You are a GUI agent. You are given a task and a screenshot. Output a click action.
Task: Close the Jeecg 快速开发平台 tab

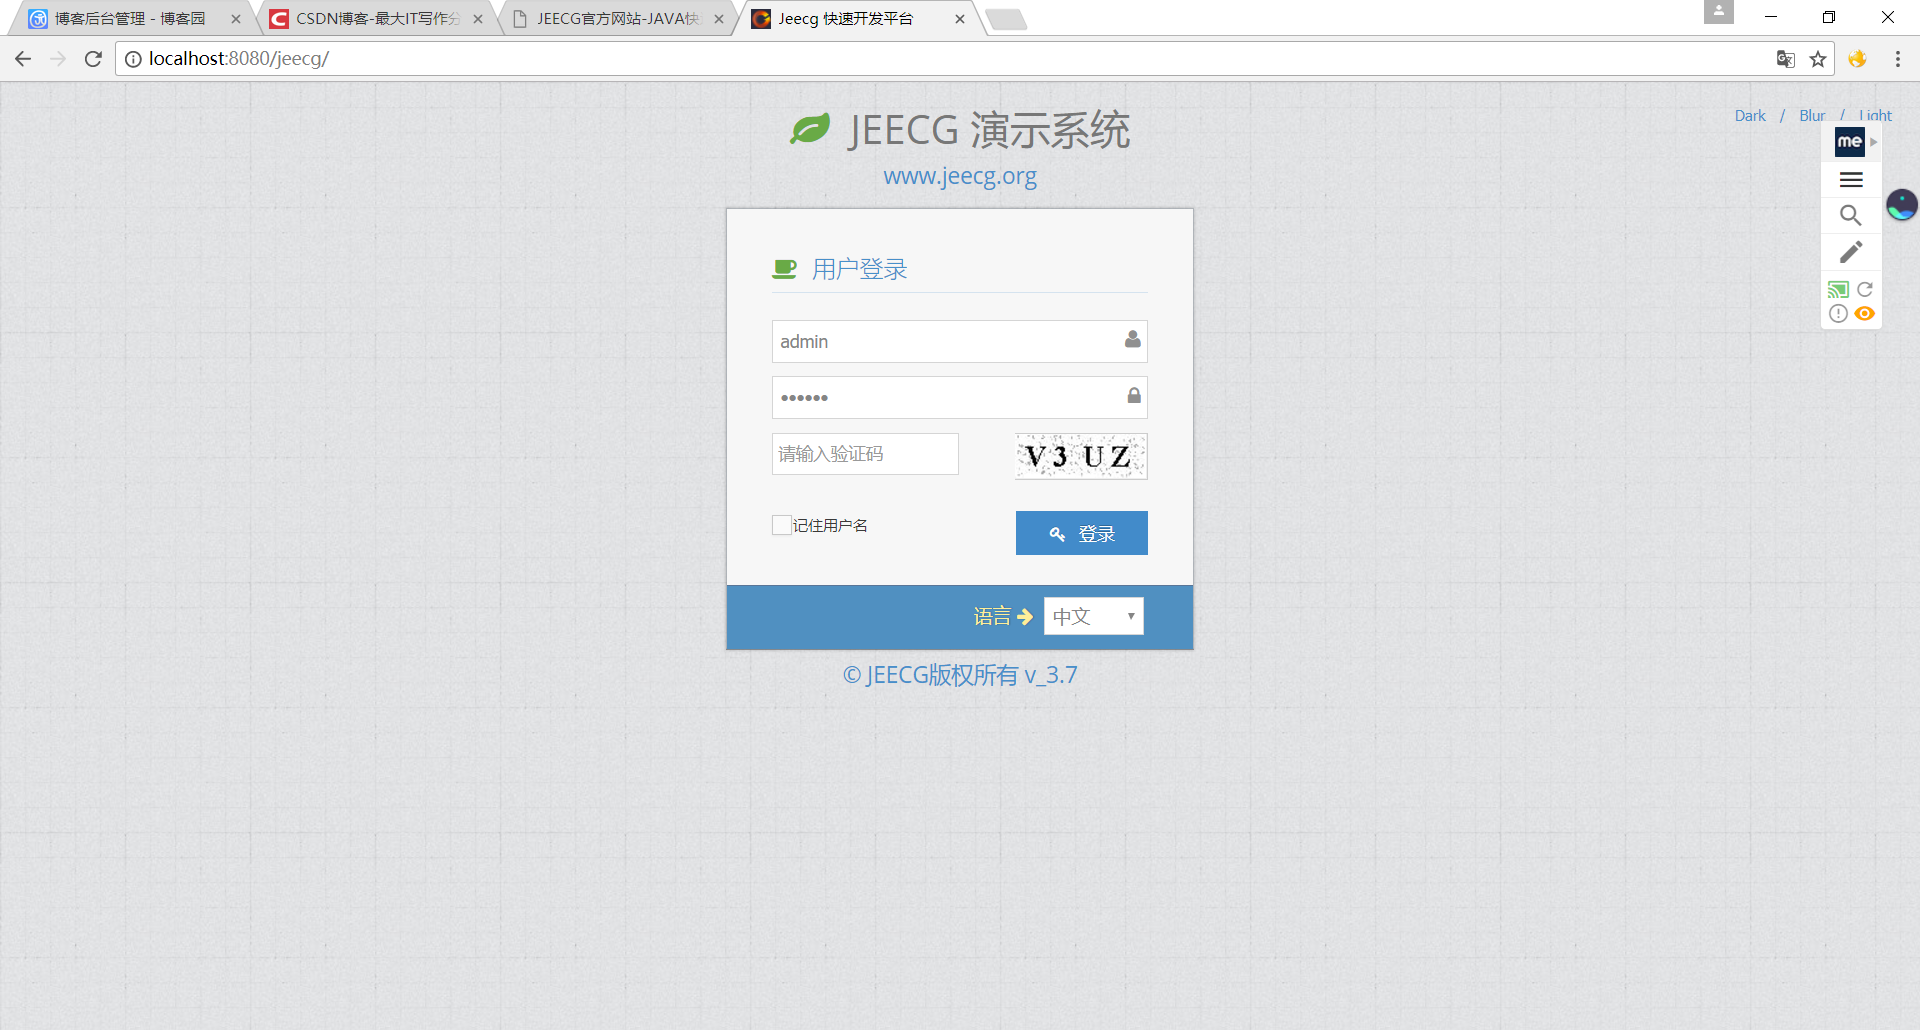(x=960, y=19)
